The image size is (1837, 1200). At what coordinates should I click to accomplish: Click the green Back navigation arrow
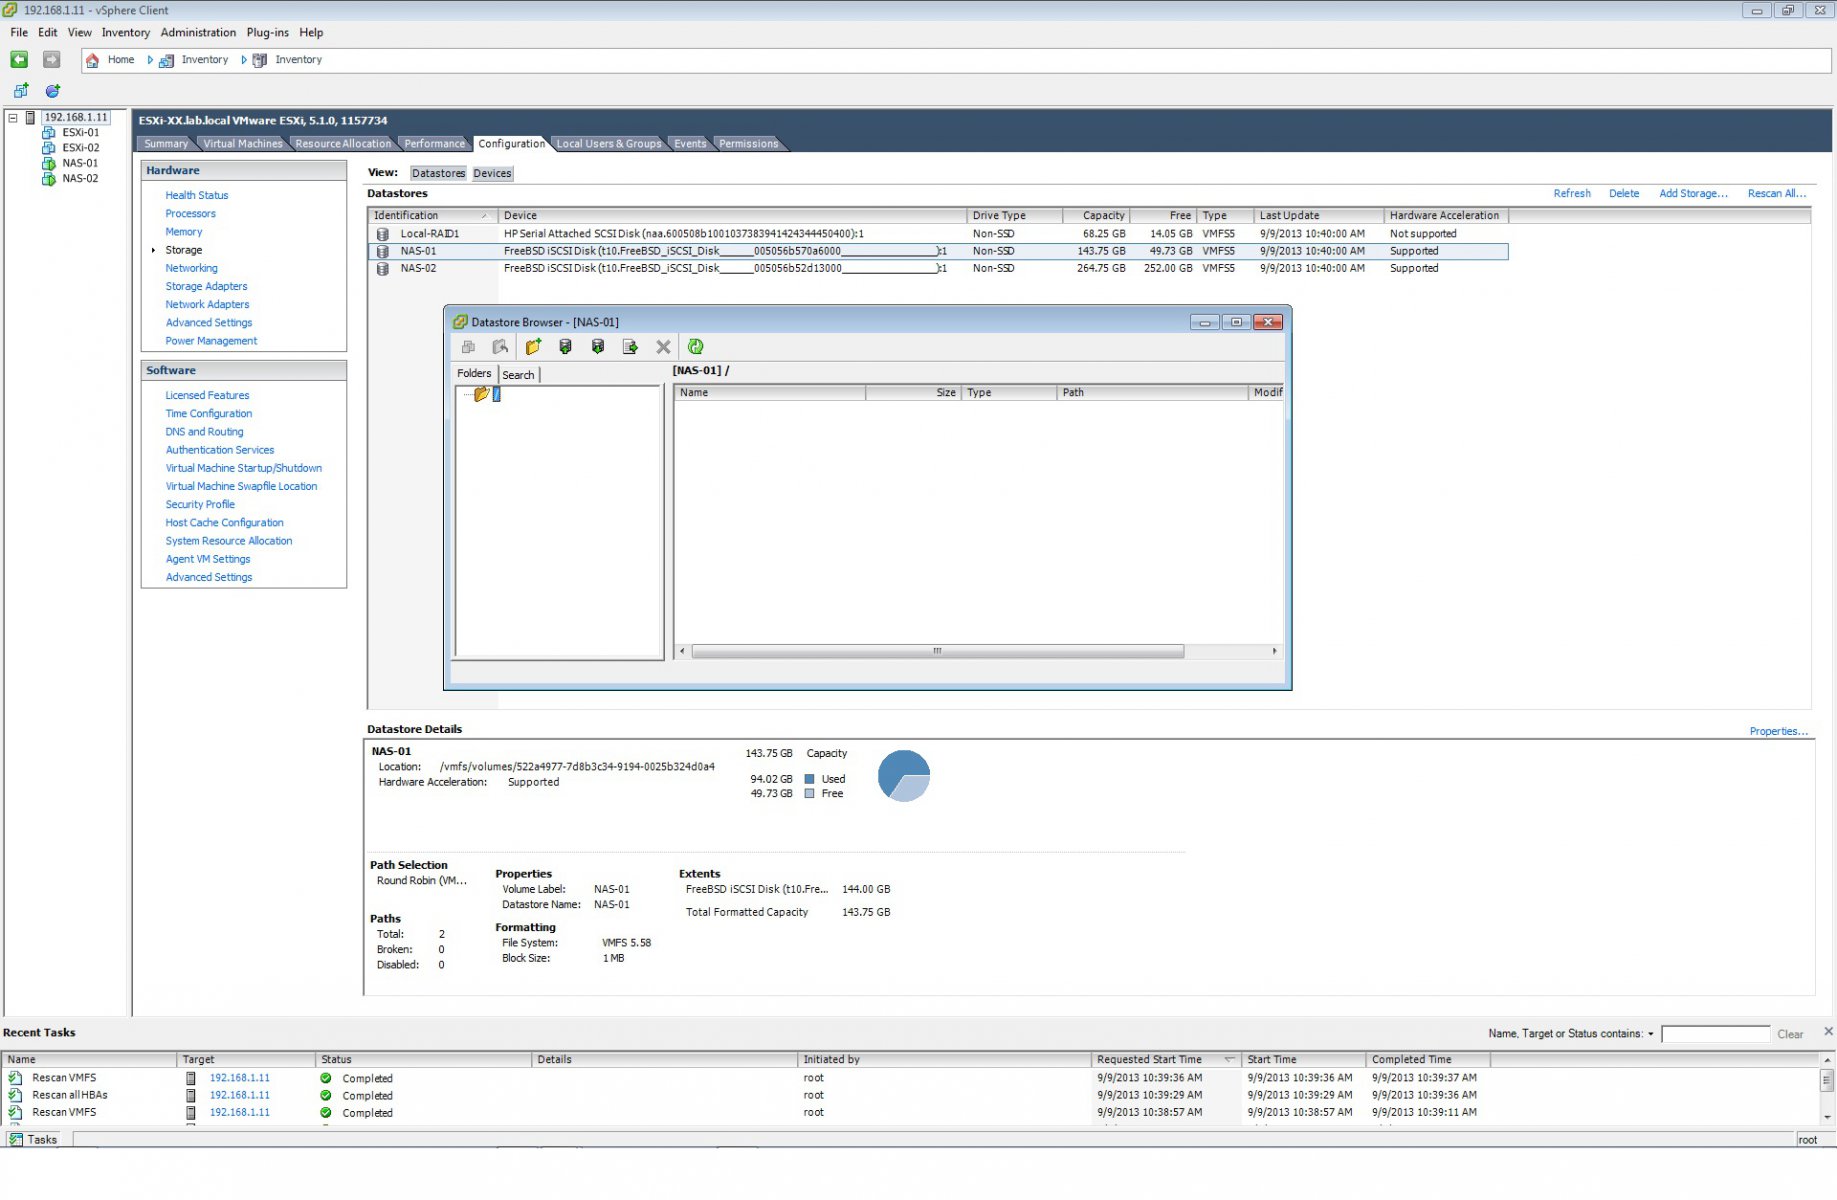[x=19, y=60]
